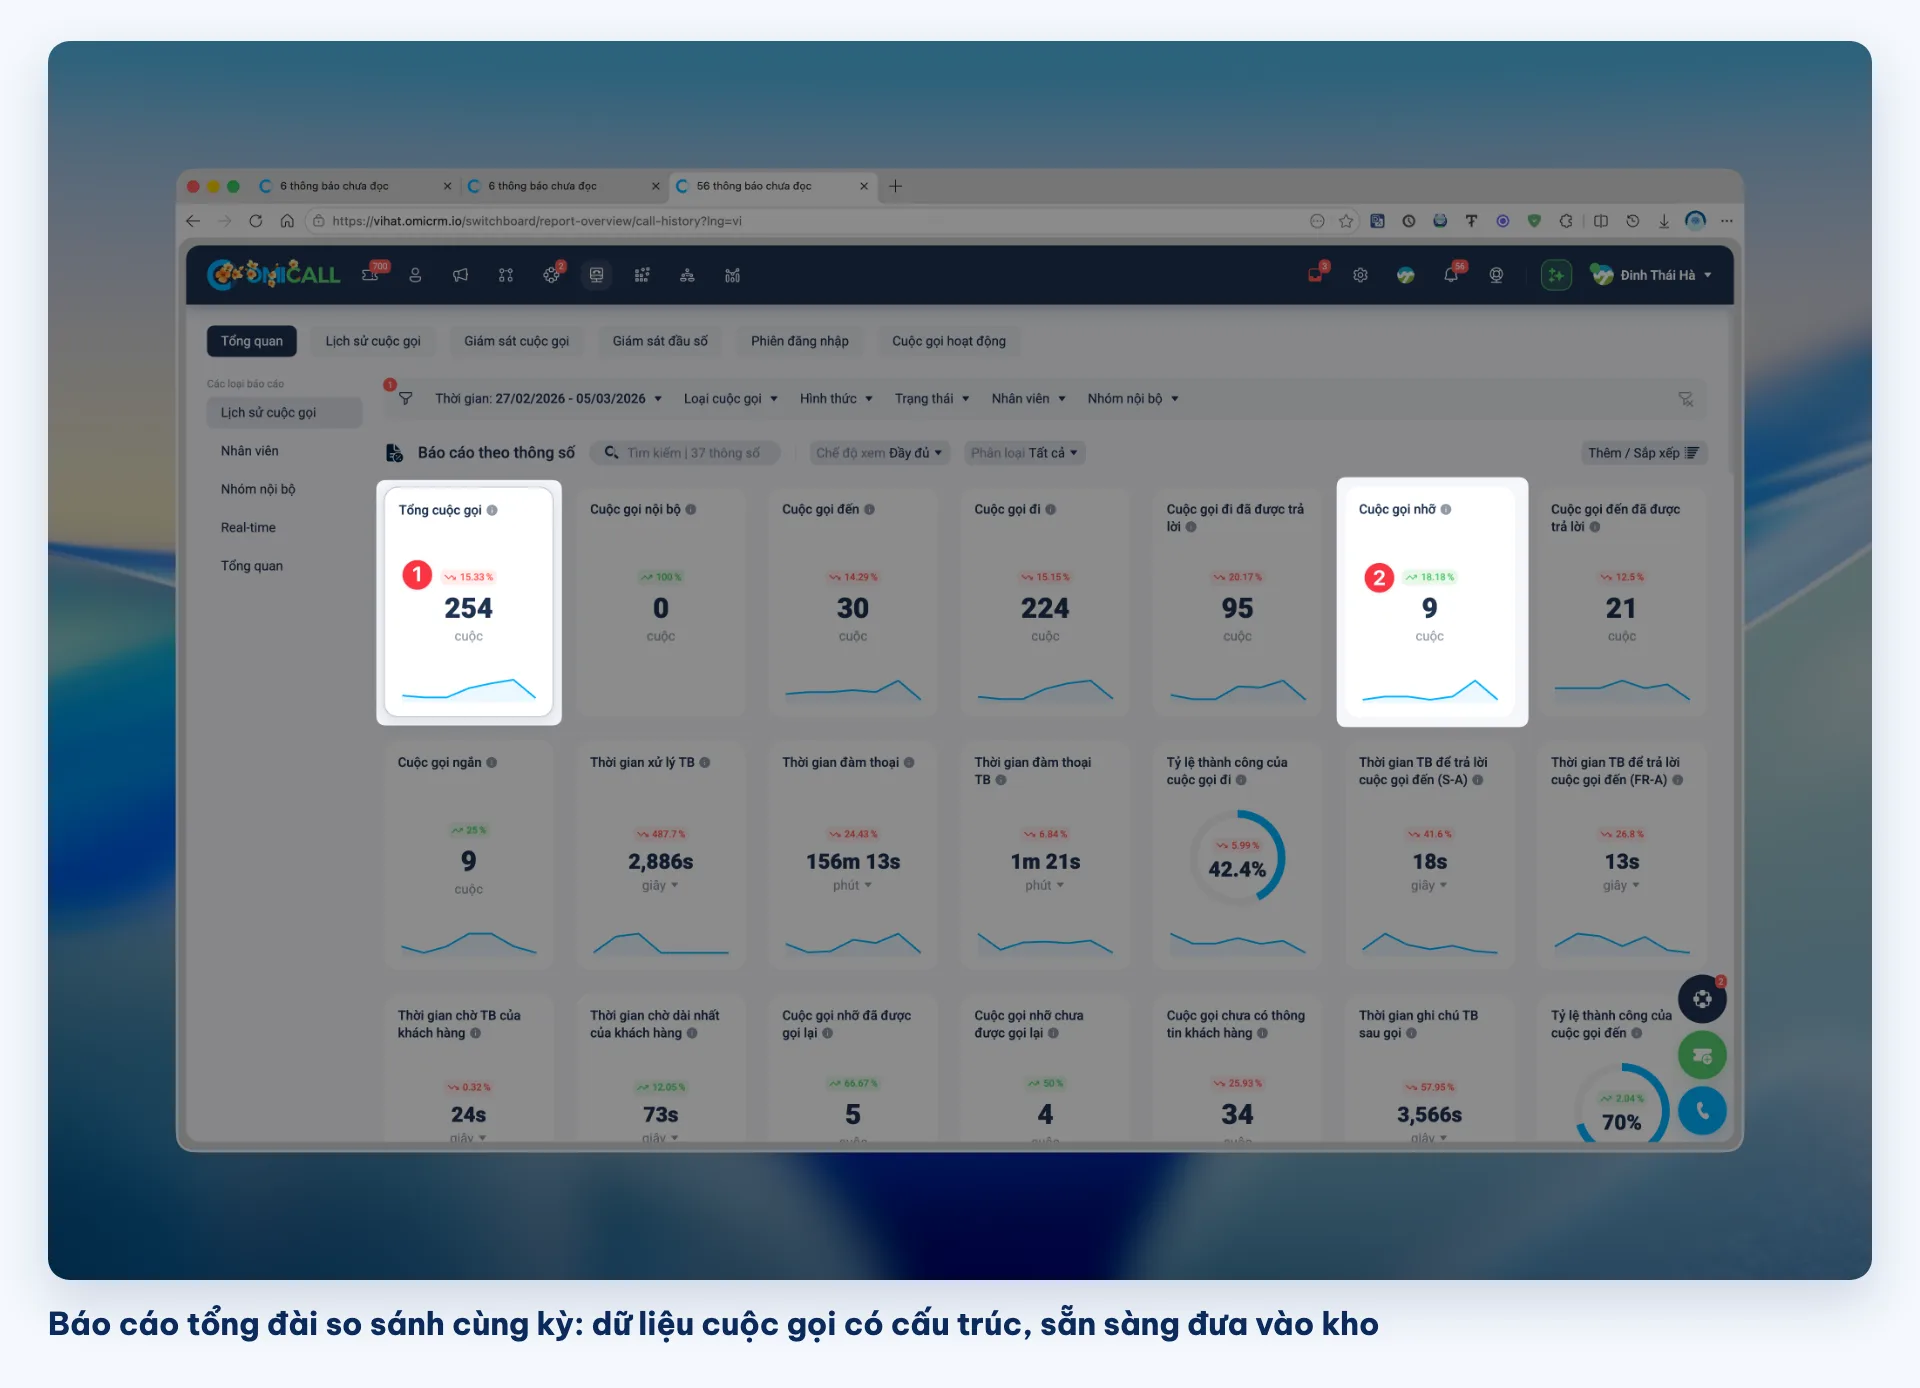Open Phân loại Tất cả dropdown
Screen dimensions: 1920x1388
(1025, 453)
